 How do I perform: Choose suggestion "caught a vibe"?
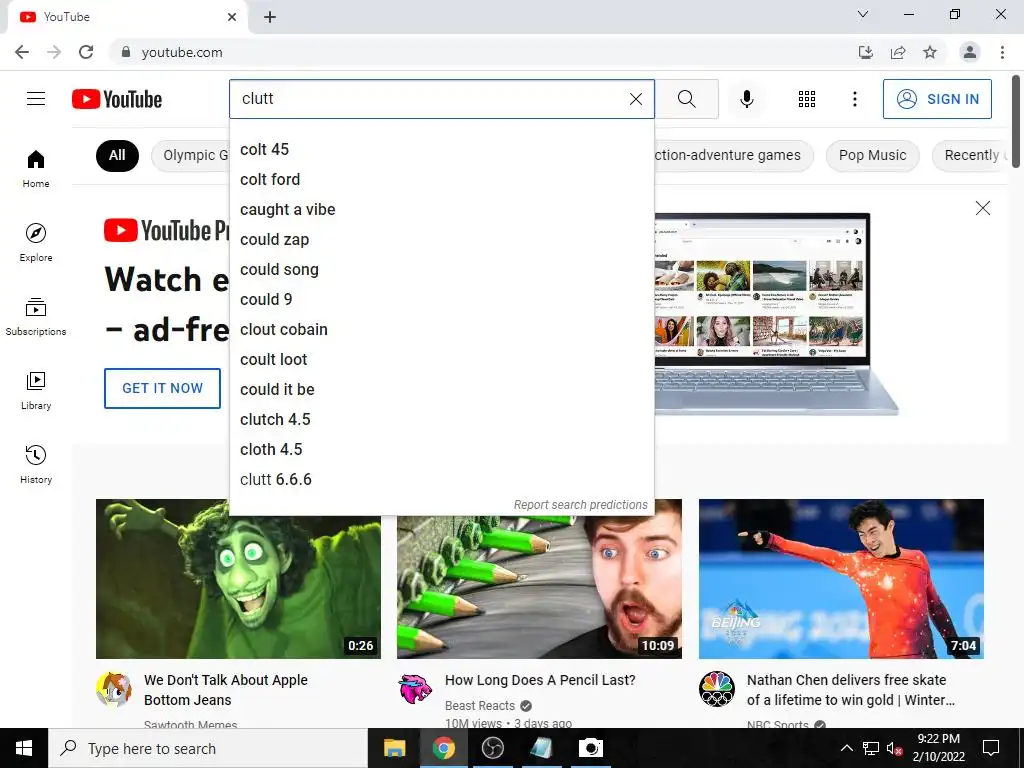click(441, 210)
